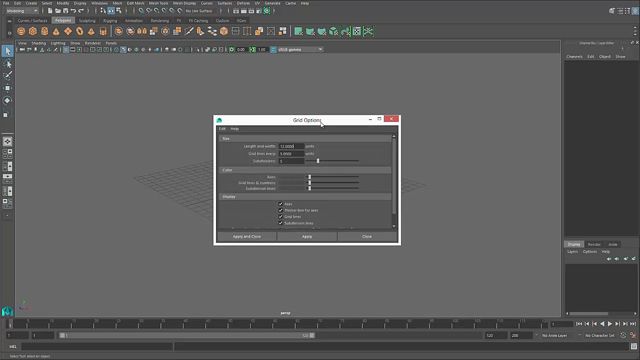Click the Play forwards button
Screen dimensions: 640x360
[610, 324]
